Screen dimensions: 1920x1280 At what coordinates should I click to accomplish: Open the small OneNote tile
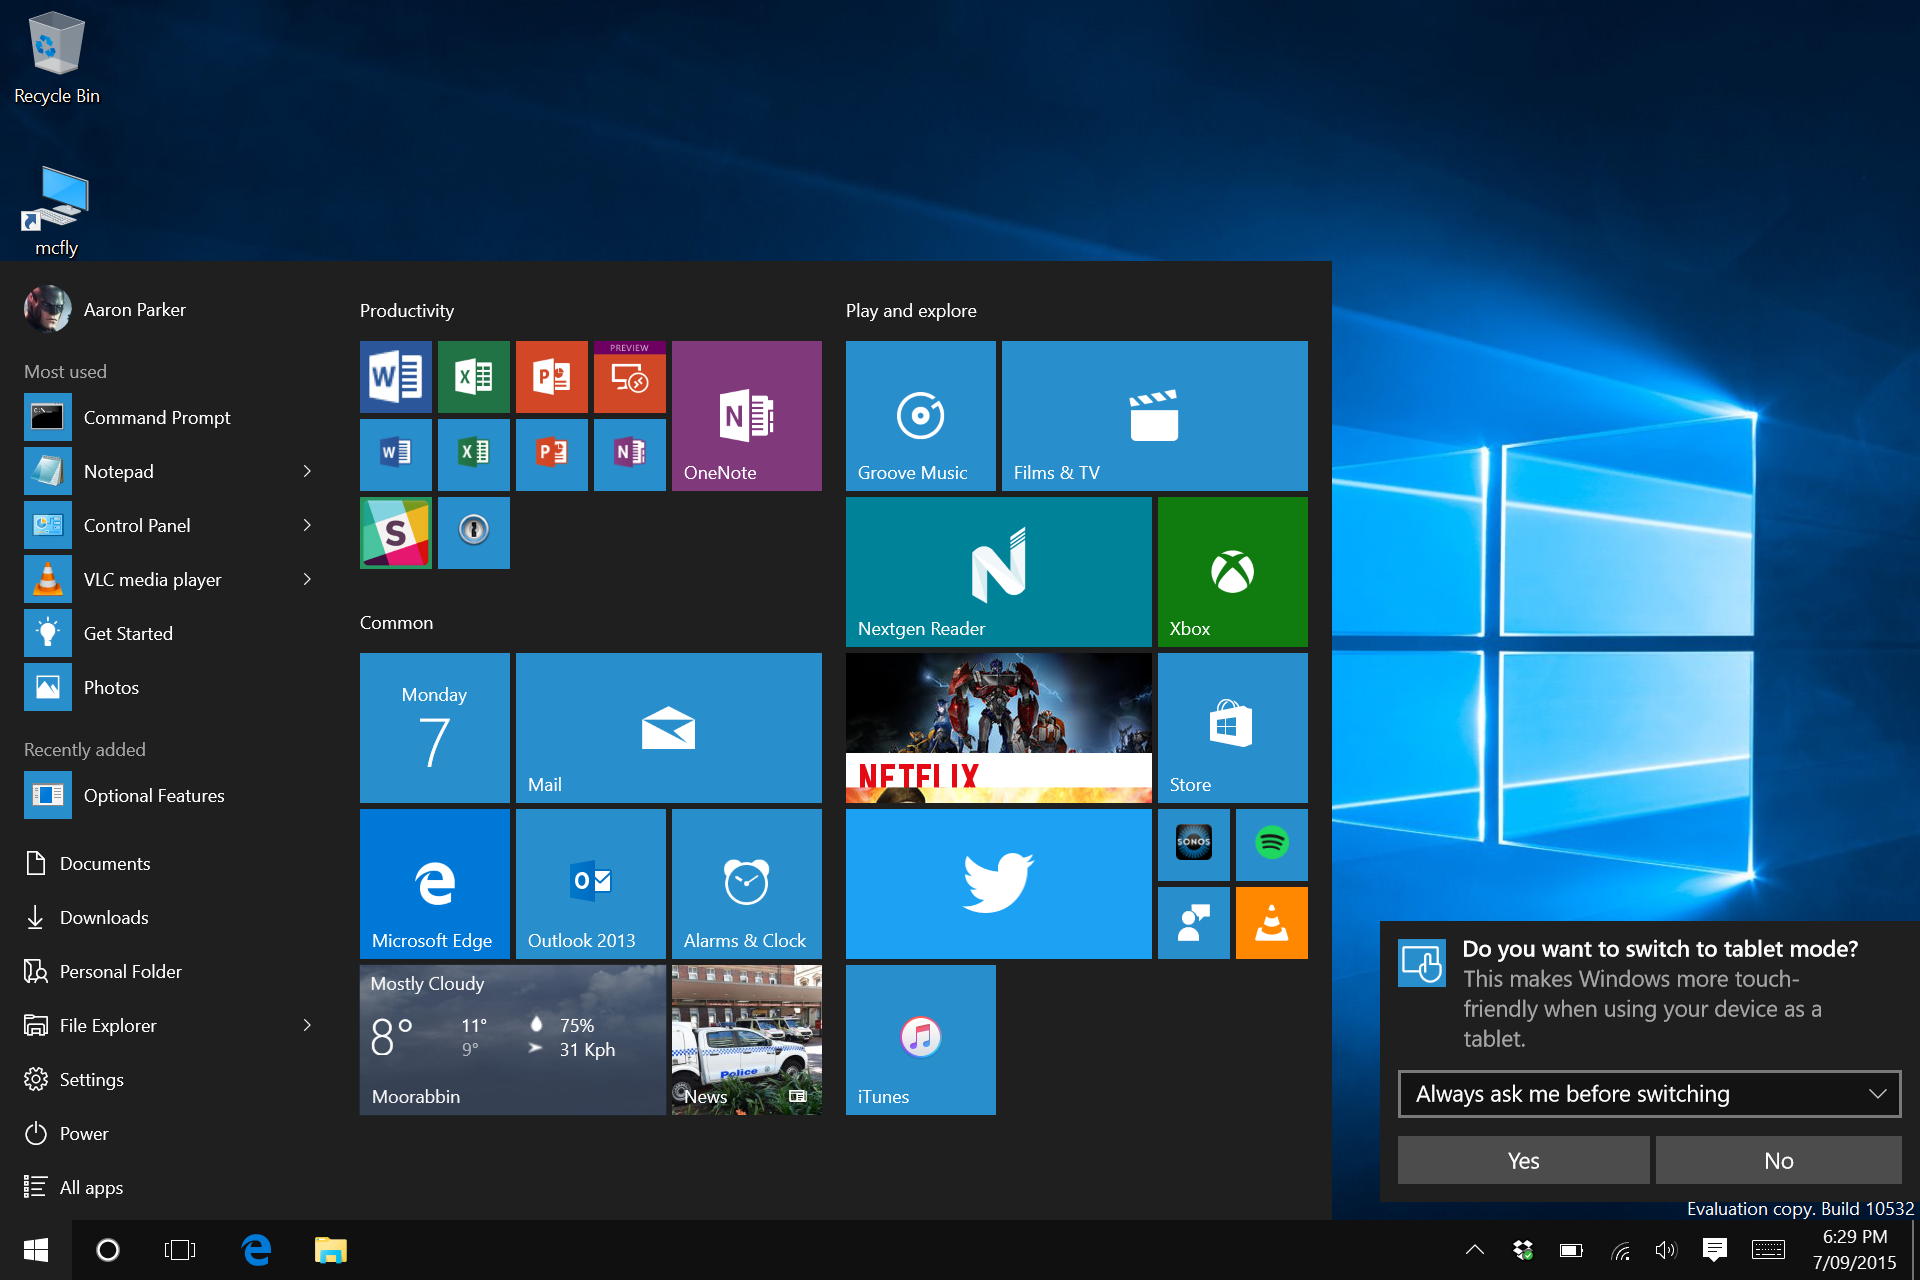tap(630, 455)
